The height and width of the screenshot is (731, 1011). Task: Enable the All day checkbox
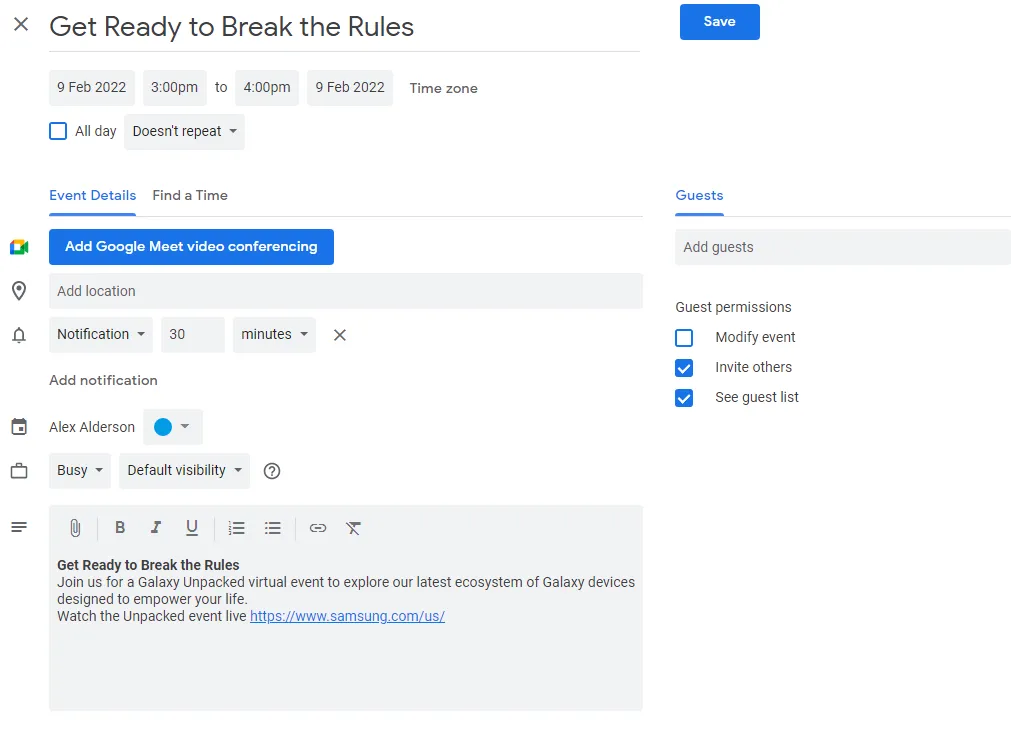tap(58, 132)
